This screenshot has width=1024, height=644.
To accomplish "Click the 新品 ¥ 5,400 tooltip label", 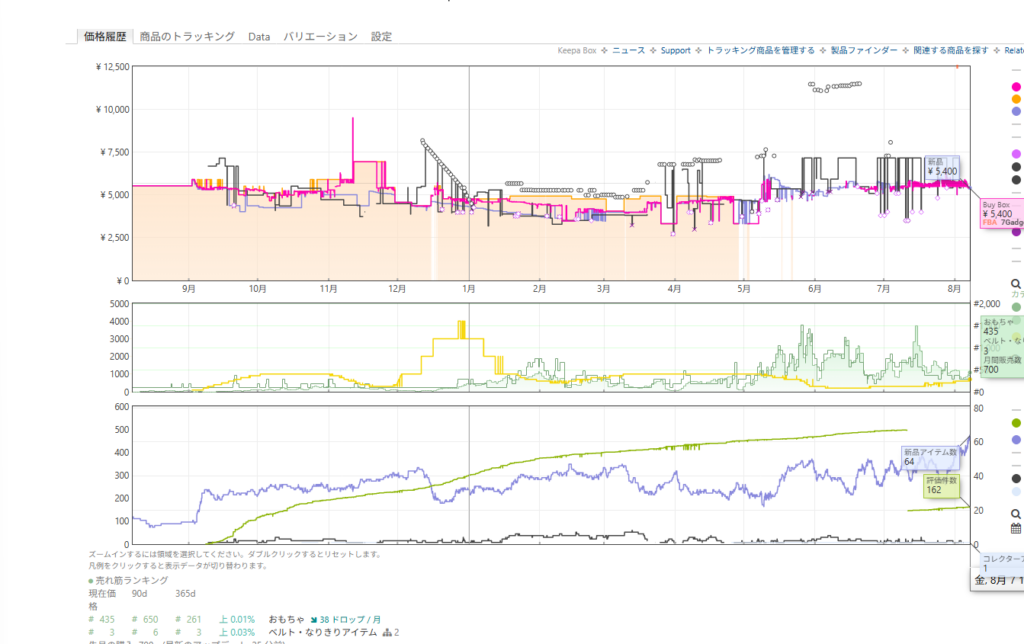I will (942, 167).
